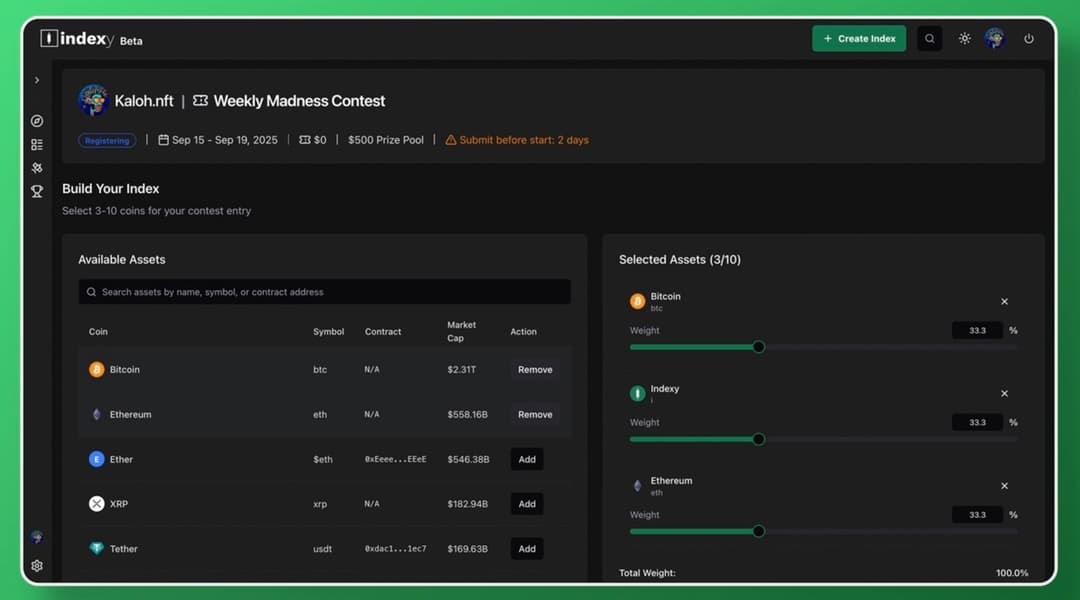The height and width of the screenshot is (600, 1080).
Task: Toggle the light theme sun icon
Action: pos(964,39)
